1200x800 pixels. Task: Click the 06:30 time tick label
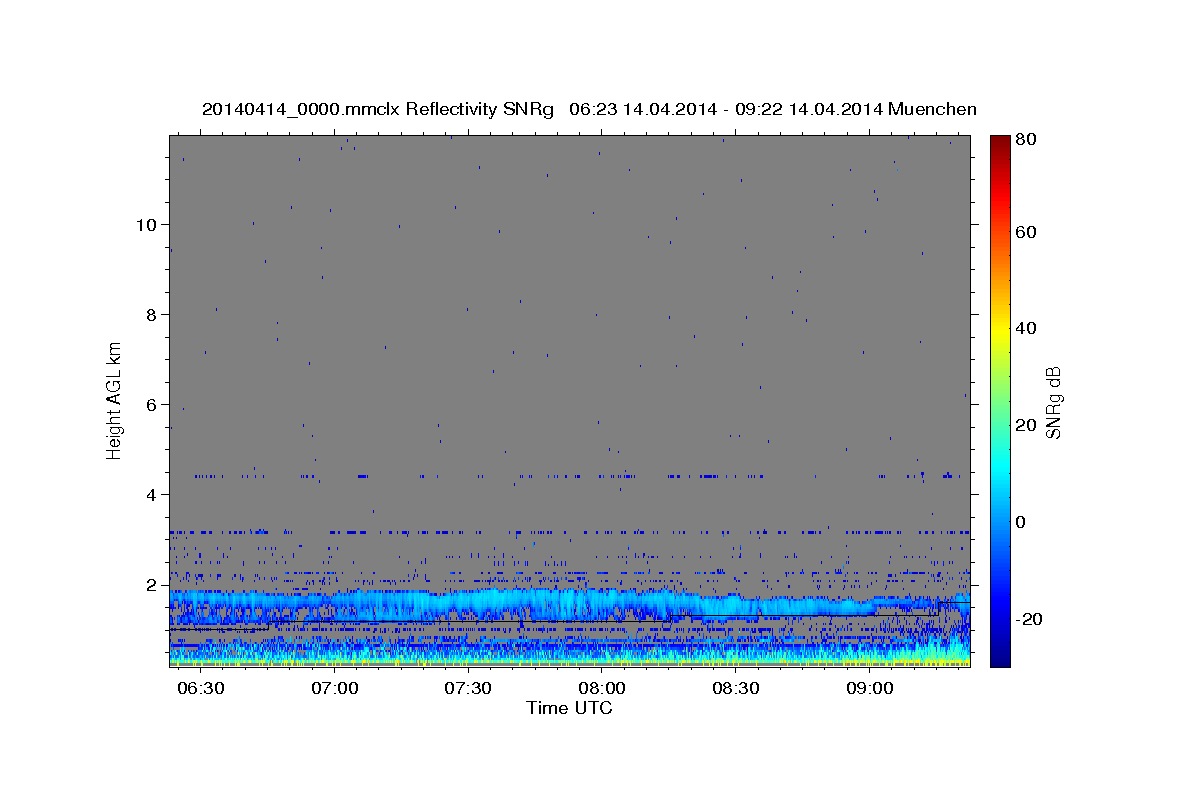(x=200, y=689)
